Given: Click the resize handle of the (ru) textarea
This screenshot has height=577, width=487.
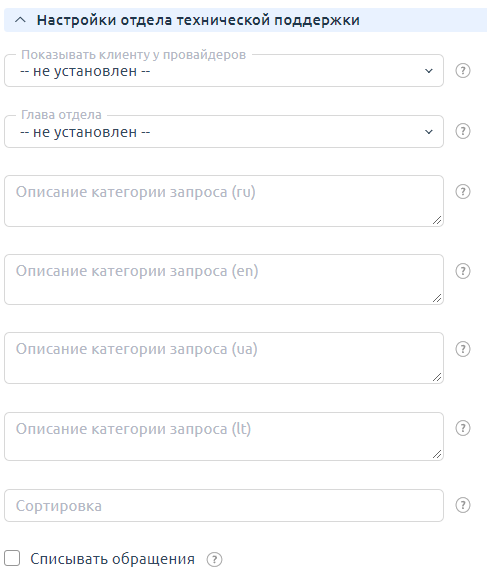Looking at the screenshot, I should click(x=437, y=220).
